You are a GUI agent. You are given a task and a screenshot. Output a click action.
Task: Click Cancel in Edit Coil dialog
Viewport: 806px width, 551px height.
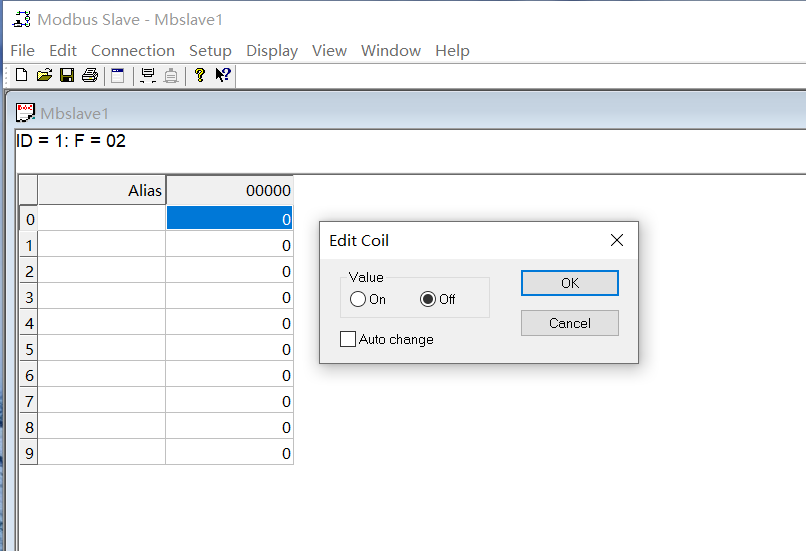(x=569, y=323)
